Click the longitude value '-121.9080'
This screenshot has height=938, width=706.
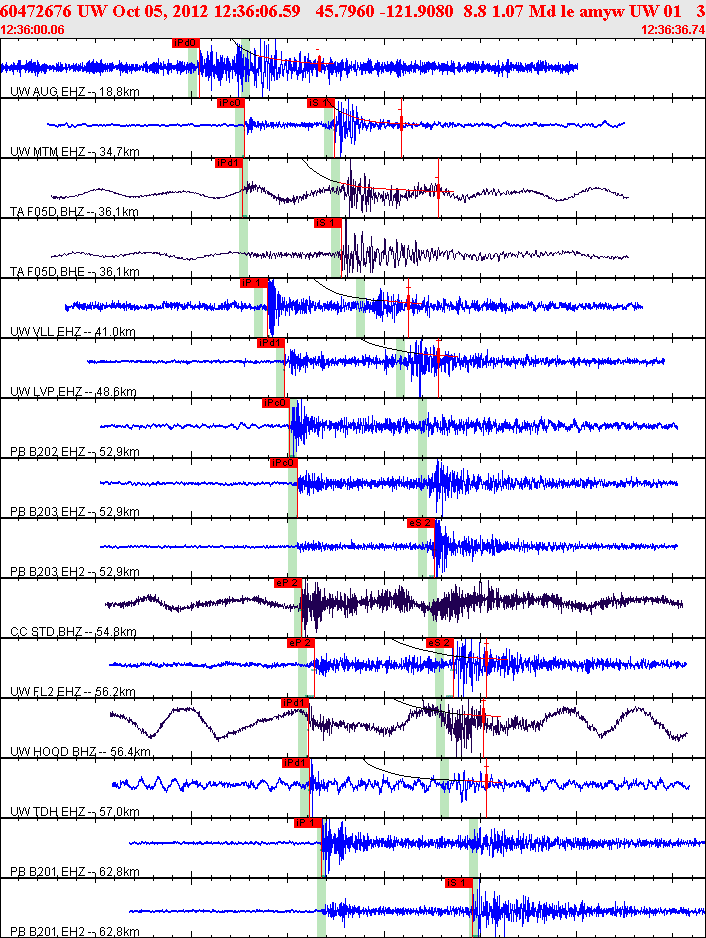click(416, 11)
